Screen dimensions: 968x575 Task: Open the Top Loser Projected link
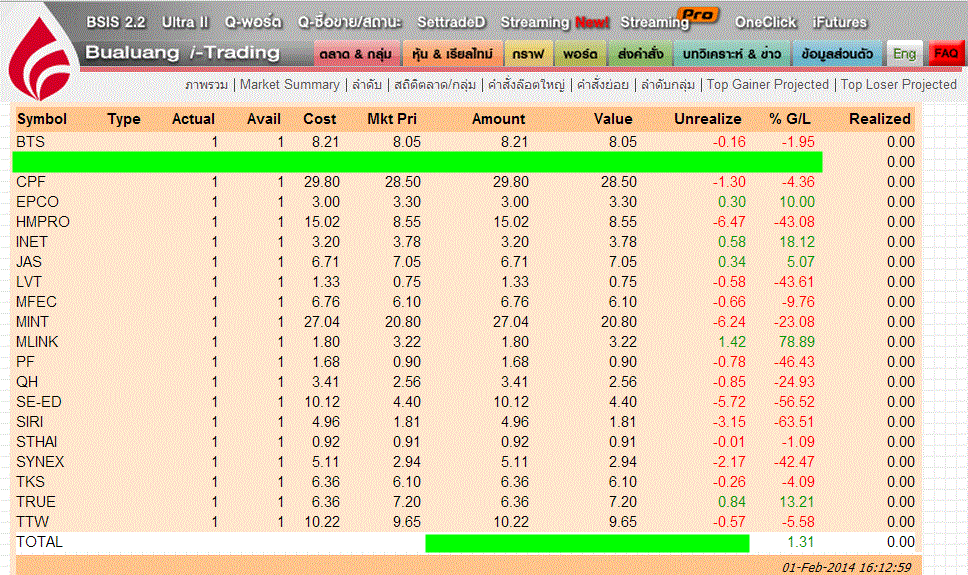click(898, 85)
